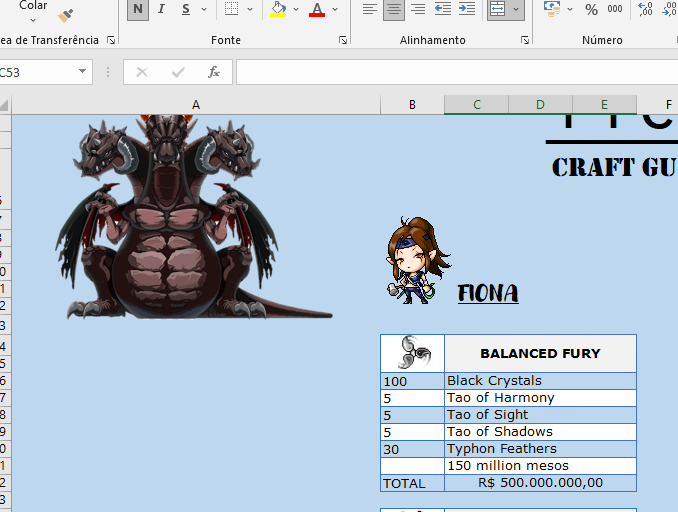Select all cells corner triangle

pyautogui.click(x=4, y=105)
